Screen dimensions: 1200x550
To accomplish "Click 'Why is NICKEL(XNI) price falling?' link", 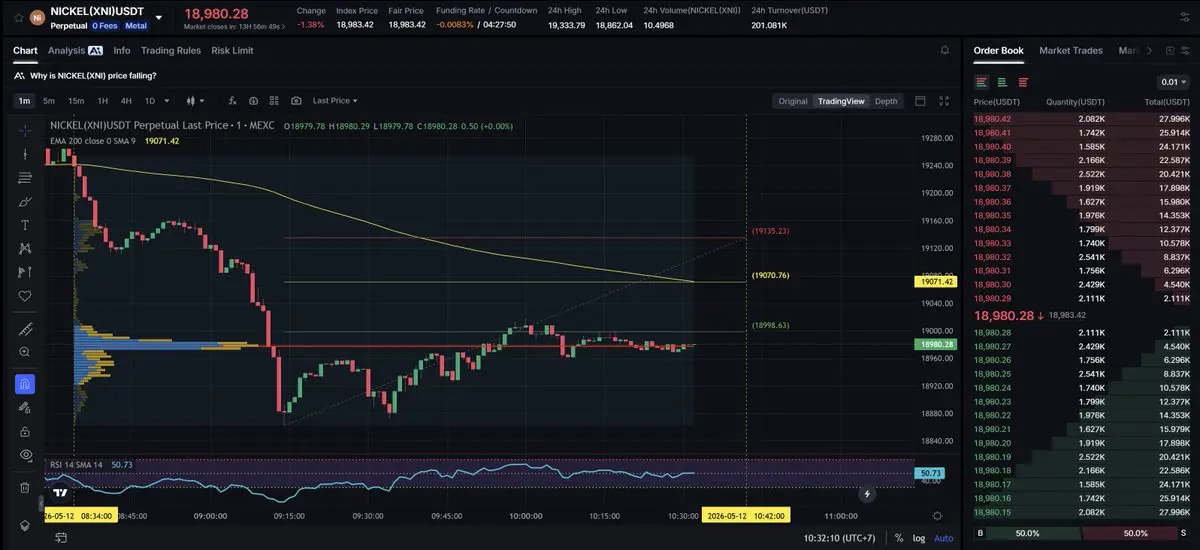I will point(93,75).
